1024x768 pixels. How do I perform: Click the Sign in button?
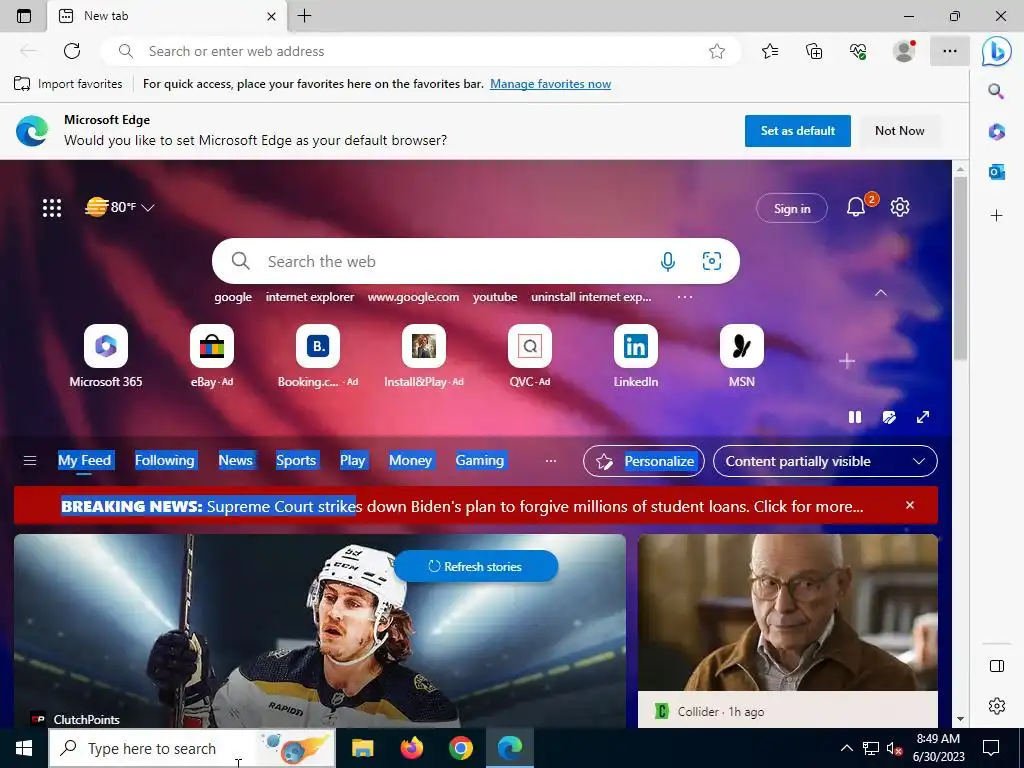coord(792,208)
